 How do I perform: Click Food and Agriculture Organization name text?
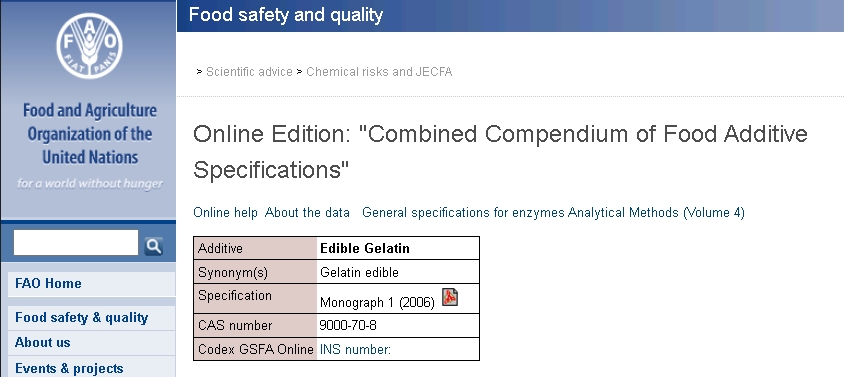coord(89,134)
